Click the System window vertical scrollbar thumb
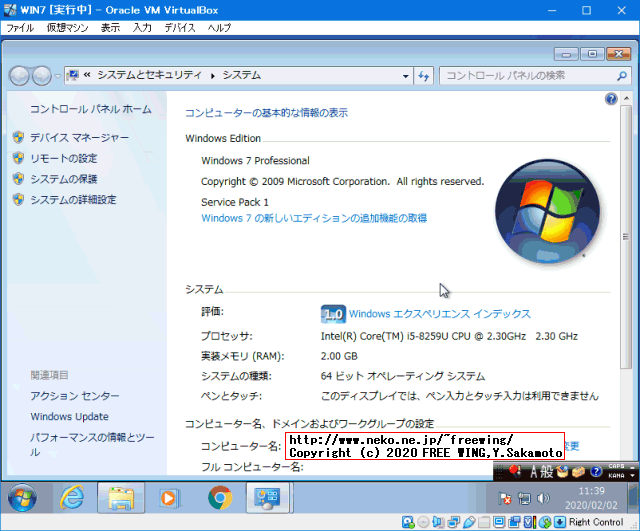This screenshot has width=640, height=531. [x=626, y=237]
